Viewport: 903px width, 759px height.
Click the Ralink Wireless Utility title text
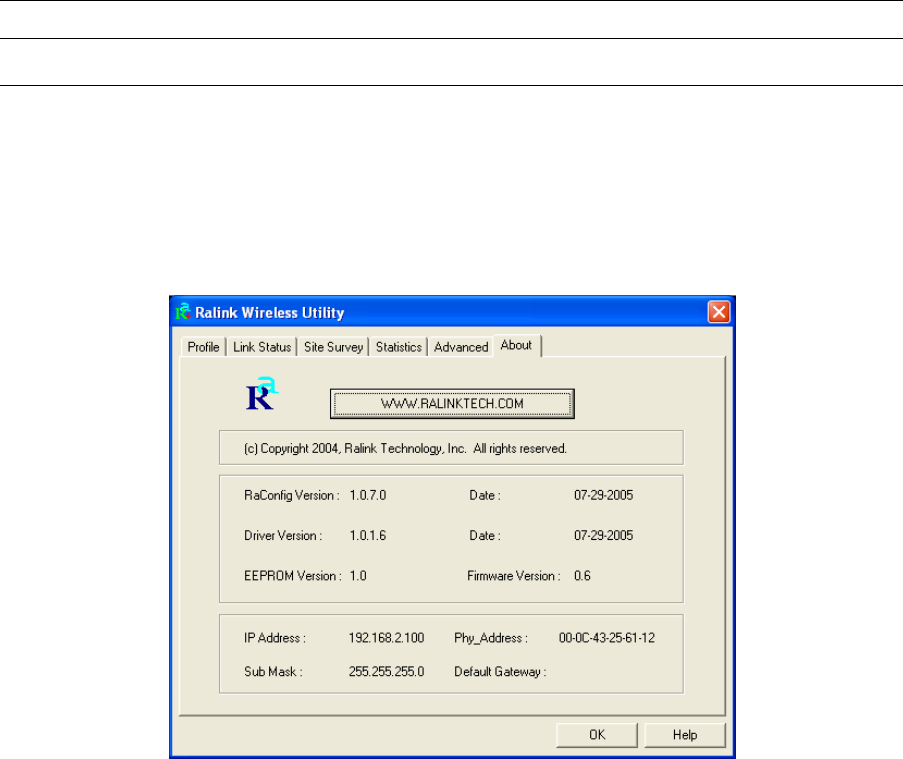270,313
